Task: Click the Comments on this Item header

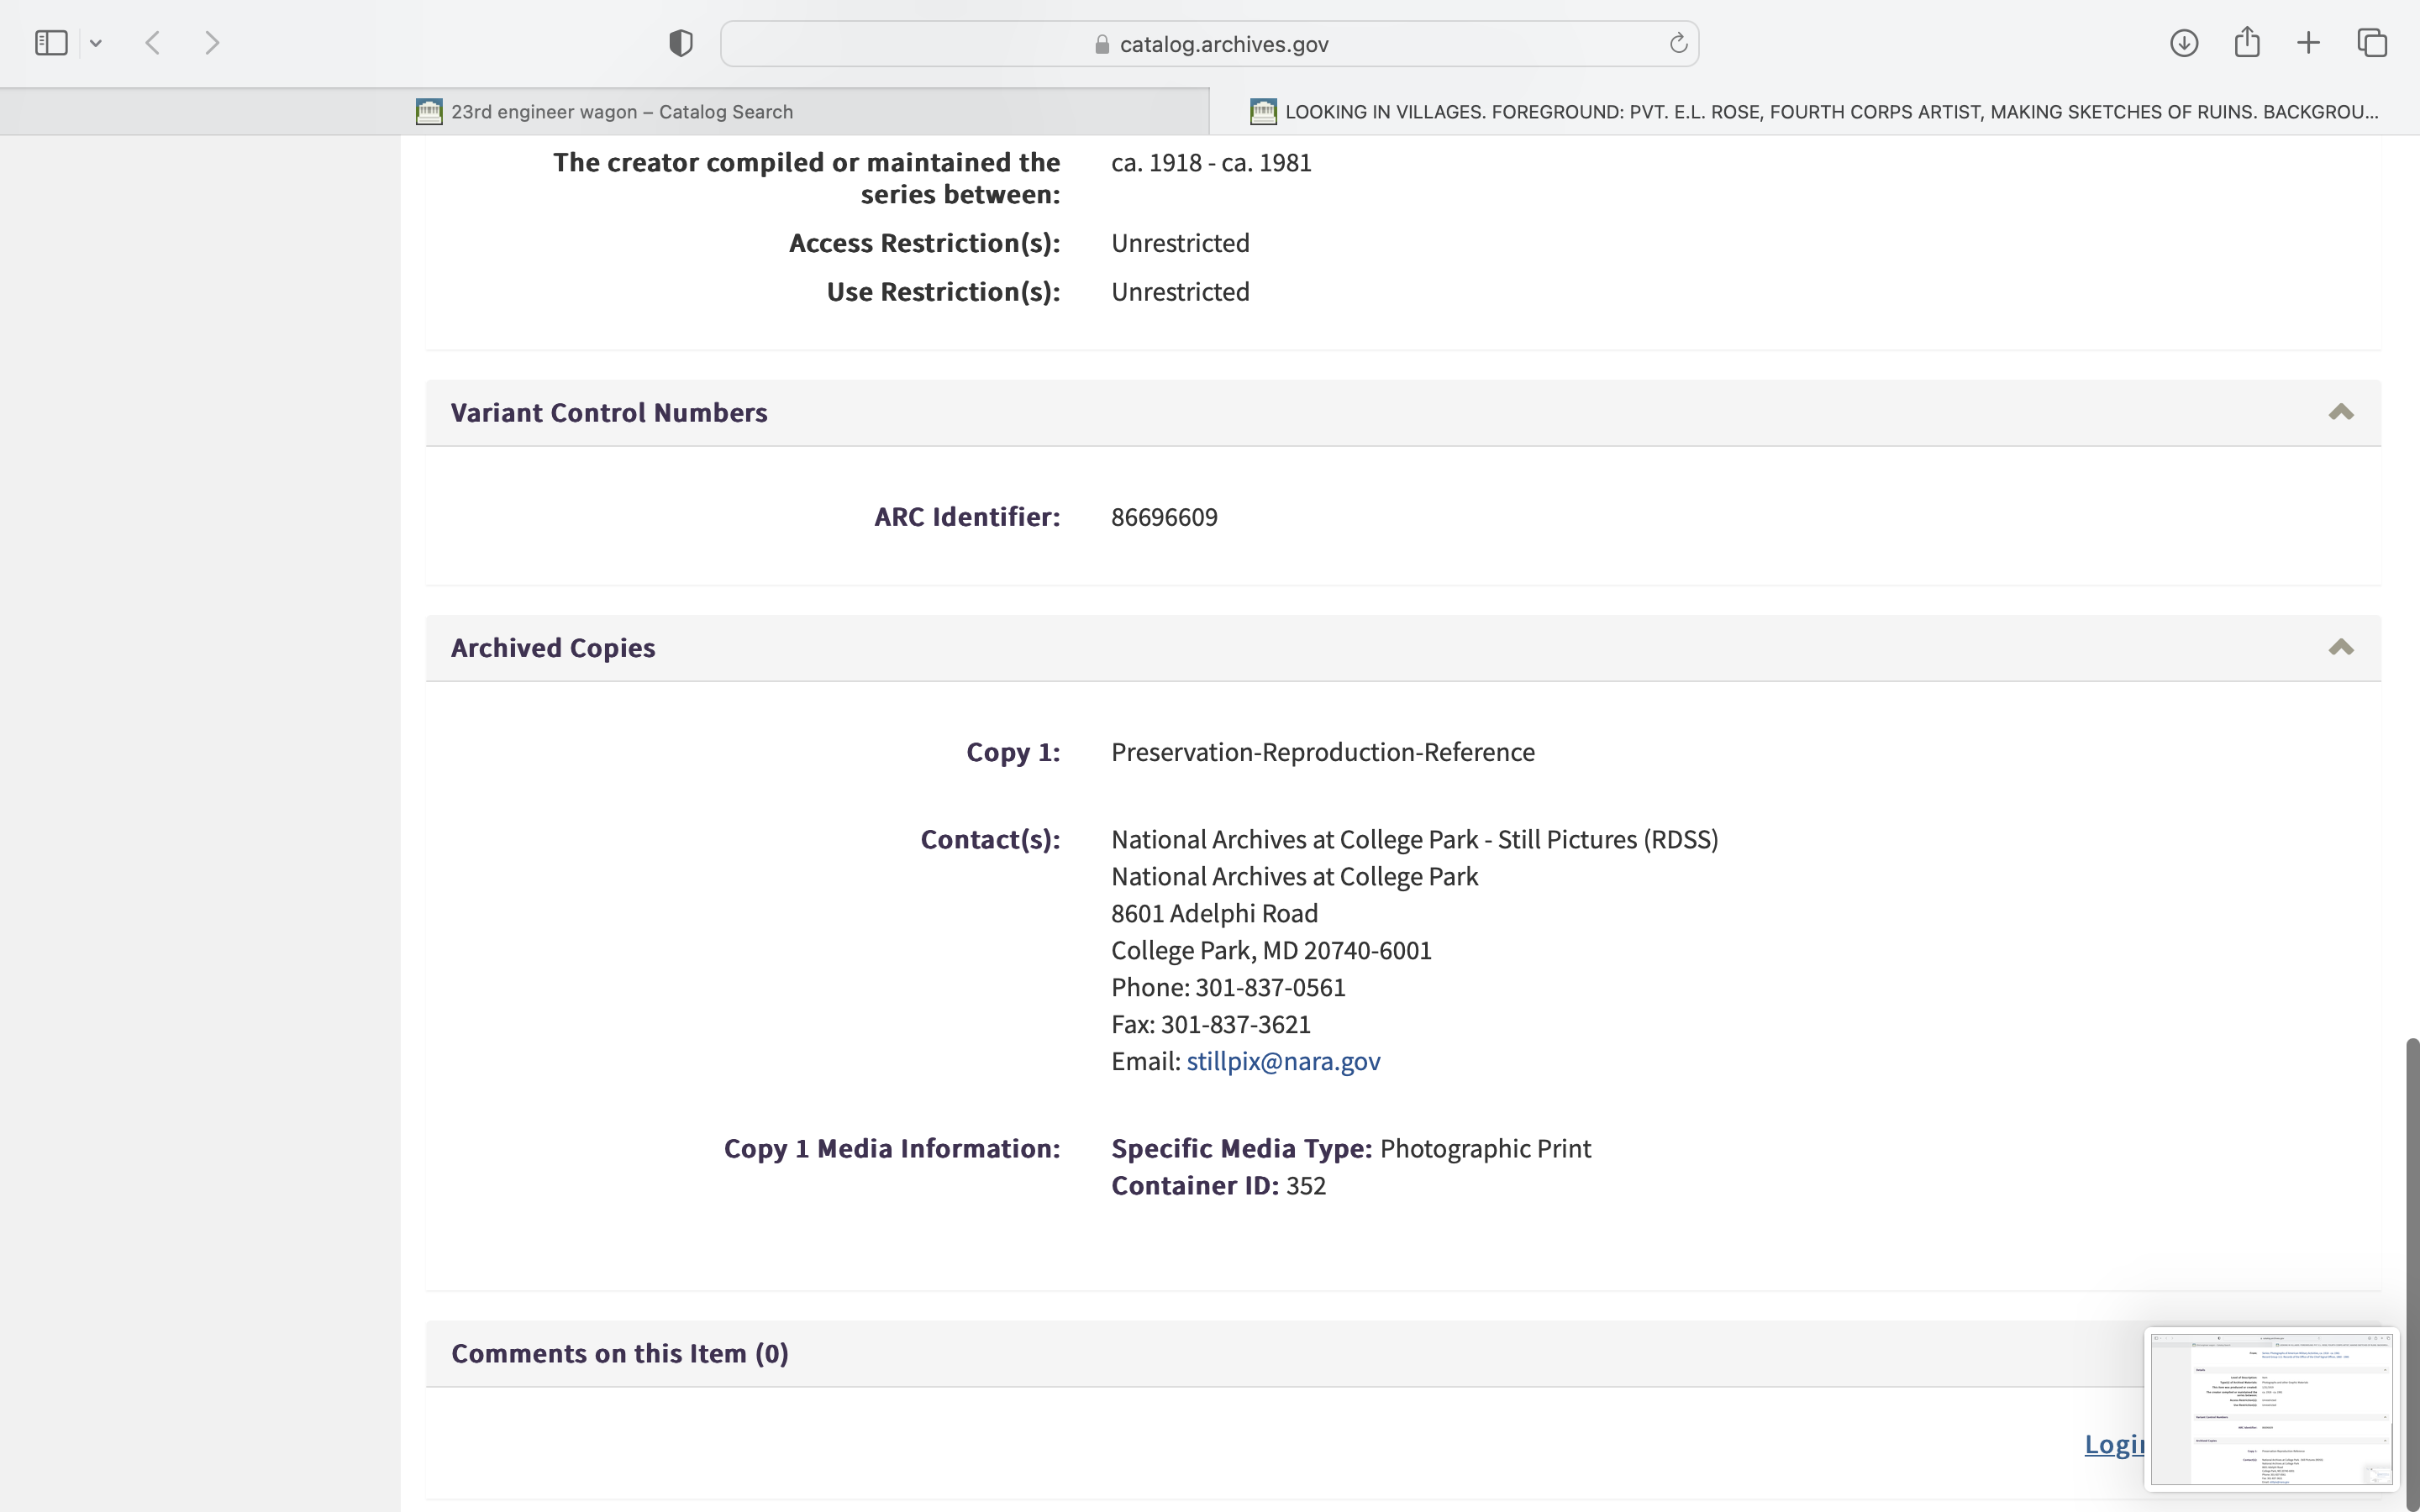Action: pos(619,1353)
